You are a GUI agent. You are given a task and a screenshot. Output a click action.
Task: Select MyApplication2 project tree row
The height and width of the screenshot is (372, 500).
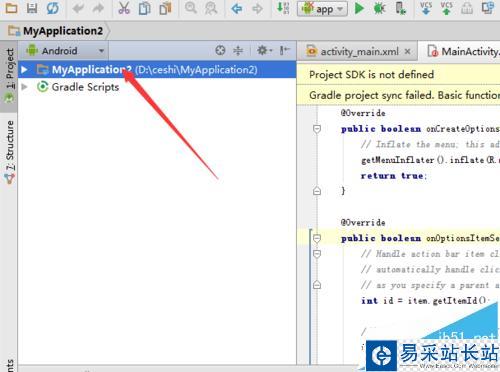pyautogui.click(x=157, y=70)
